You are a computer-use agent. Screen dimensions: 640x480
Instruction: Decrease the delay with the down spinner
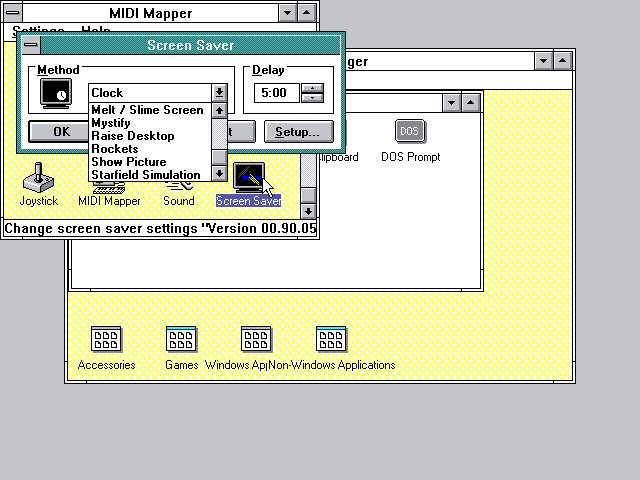[312, 98]
